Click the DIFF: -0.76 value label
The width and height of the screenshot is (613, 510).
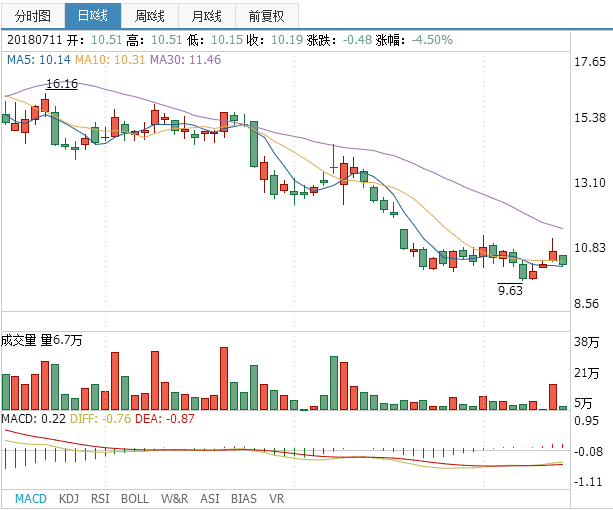pyautogui.click(x=100, y=419)
